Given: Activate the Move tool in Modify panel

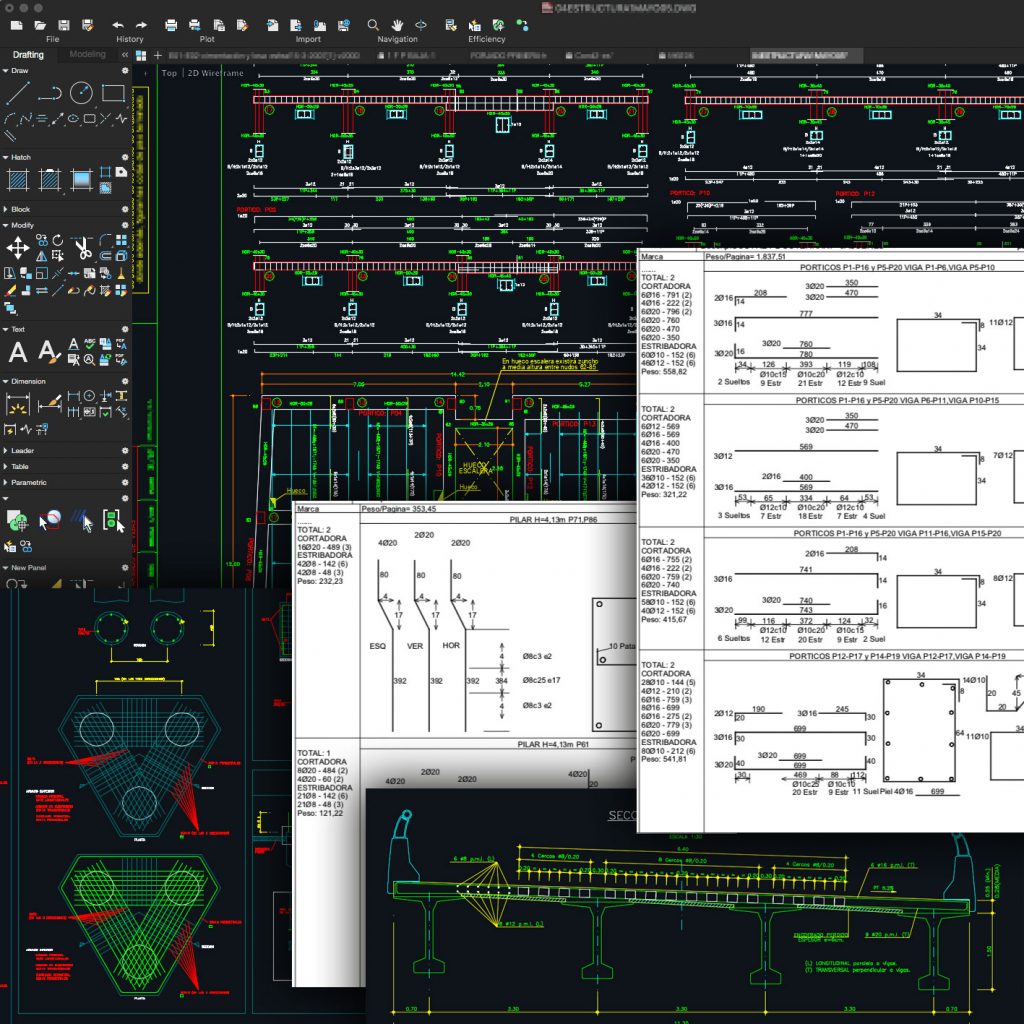Looking at the screenshot, I should tap(17, 248).
